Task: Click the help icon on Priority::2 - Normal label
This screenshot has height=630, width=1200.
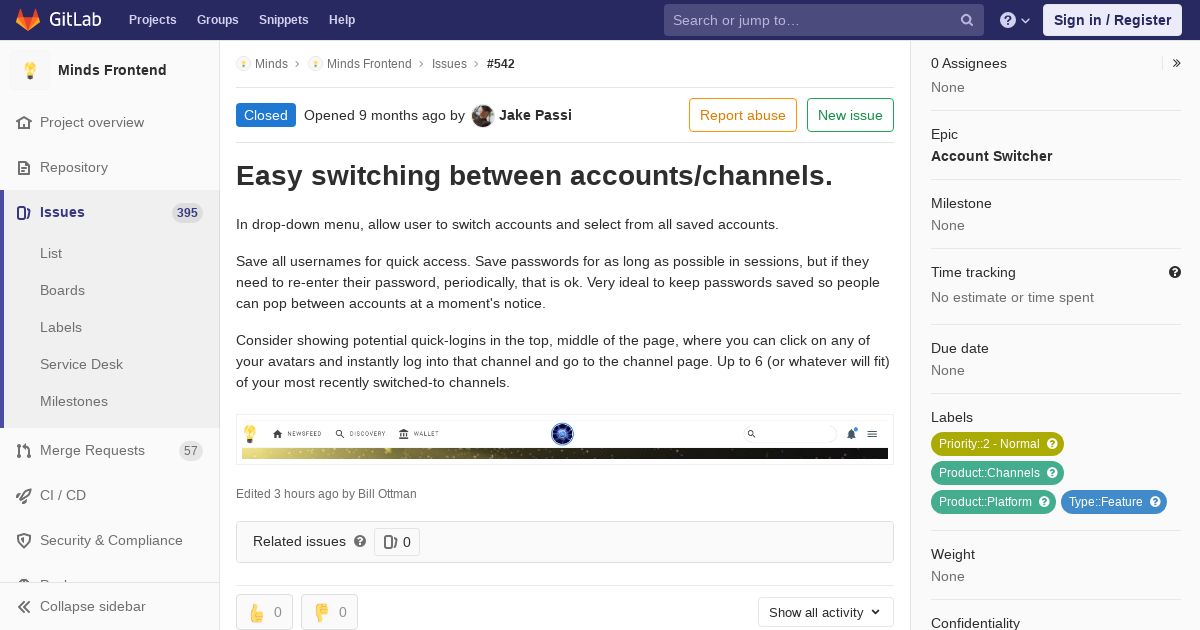Action: pyautogui.click(x=1052, y=444)
